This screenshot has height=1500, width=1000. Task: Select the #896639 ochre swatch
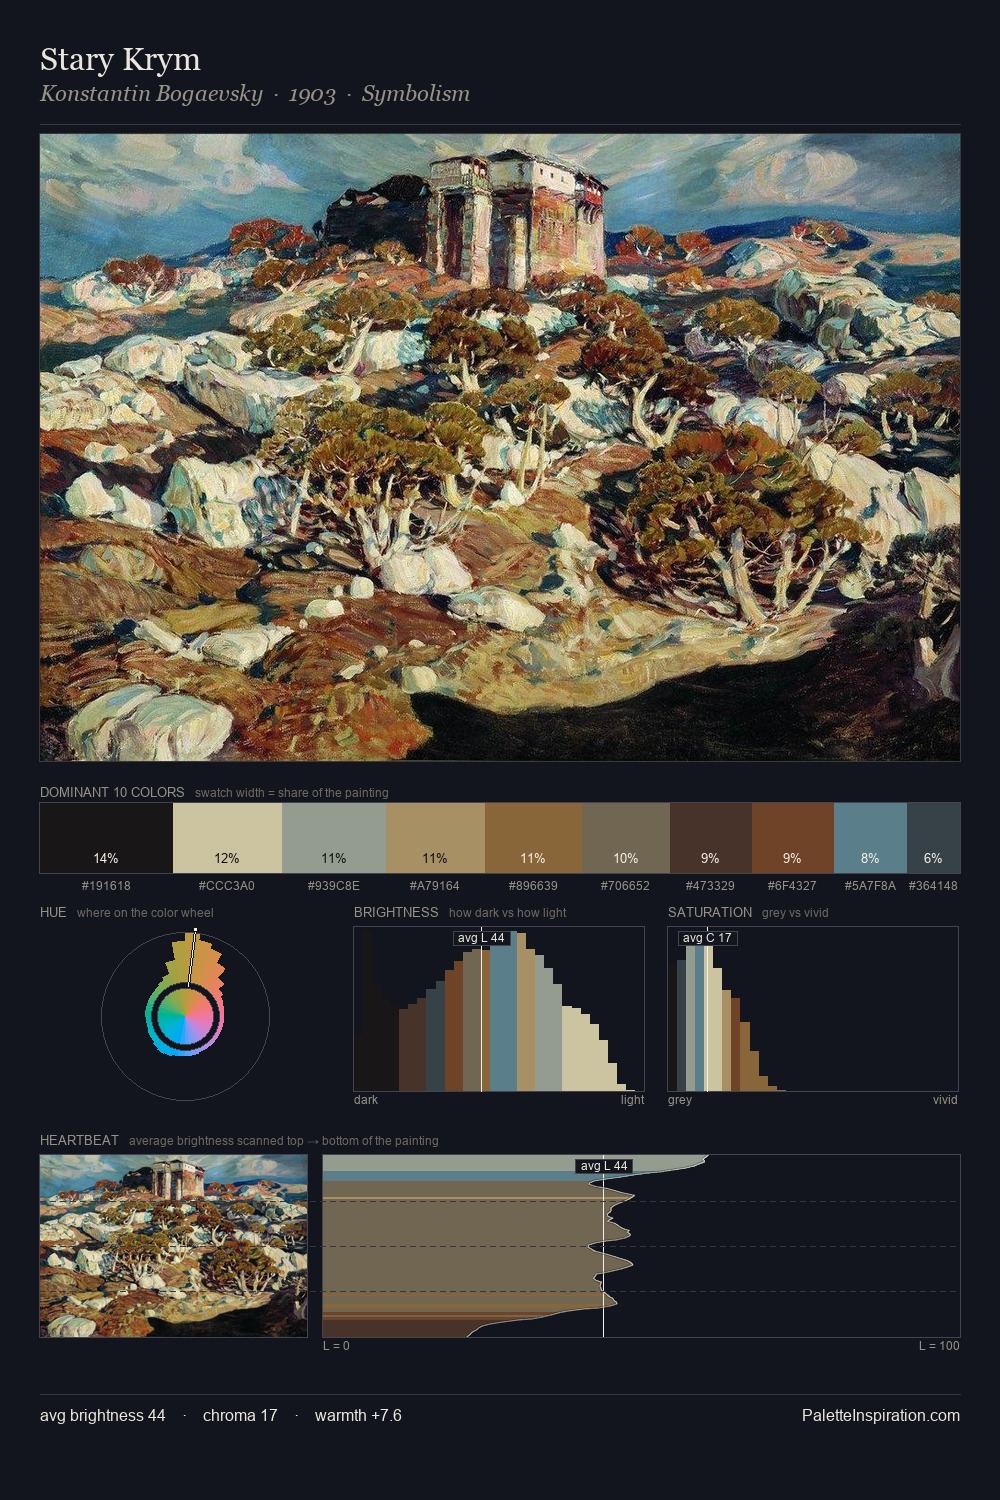click(x=533, y=838)
